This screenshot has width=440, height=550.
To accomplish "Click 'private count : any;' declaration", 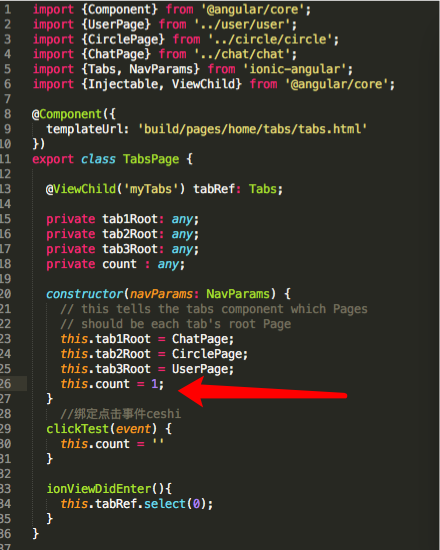I will point(115,264).
